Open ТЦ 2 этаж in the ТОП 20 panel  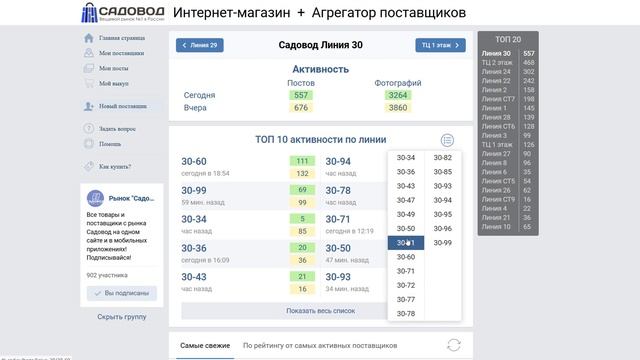pyautogui.click(x=497, y=62)
